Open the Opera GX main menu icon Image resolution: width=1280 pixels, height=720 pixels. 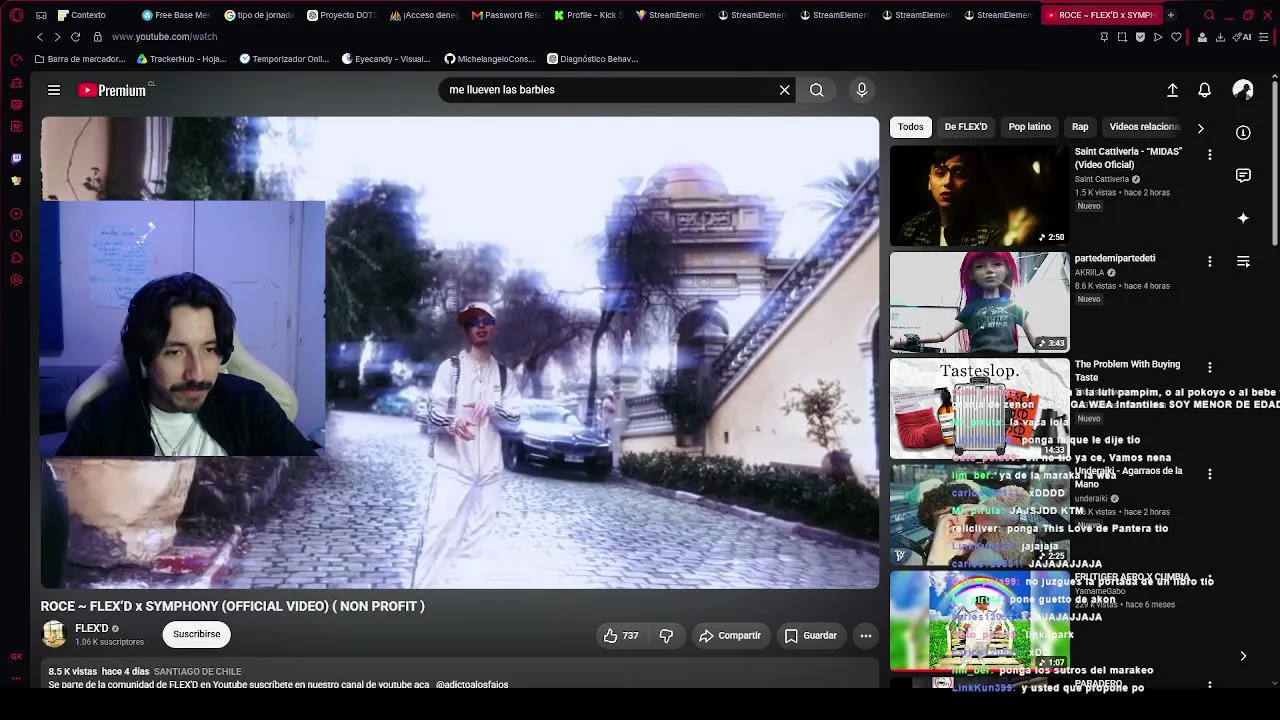(16, 15)
